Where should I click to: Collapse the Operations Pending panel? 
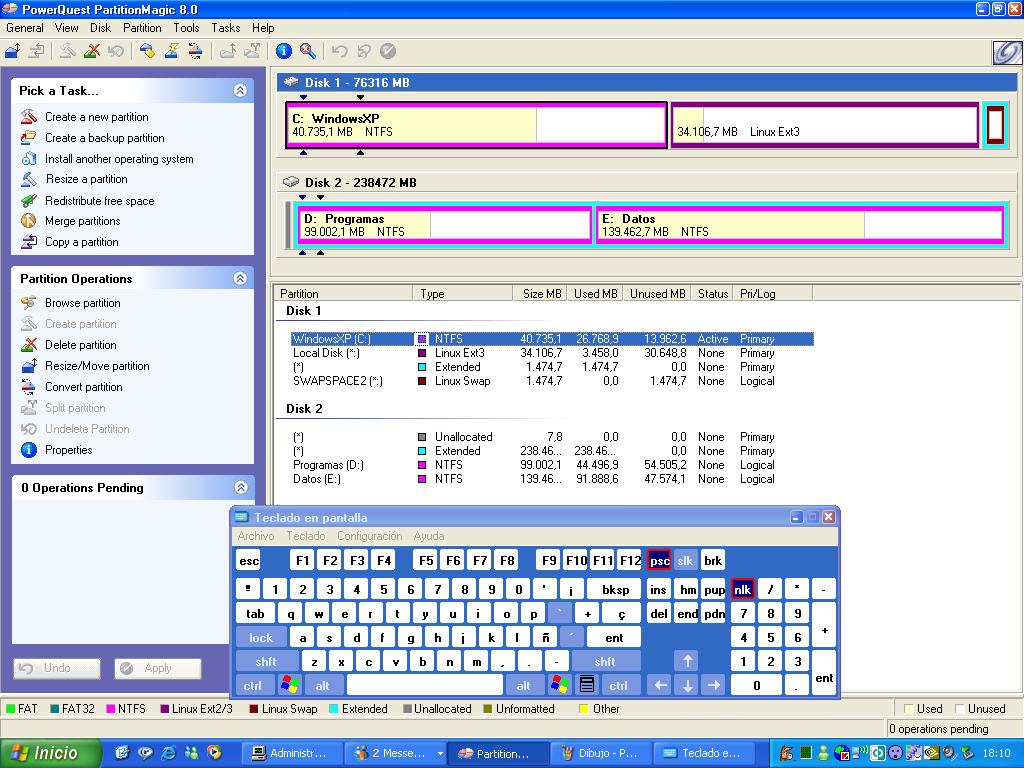pos(240,487)
